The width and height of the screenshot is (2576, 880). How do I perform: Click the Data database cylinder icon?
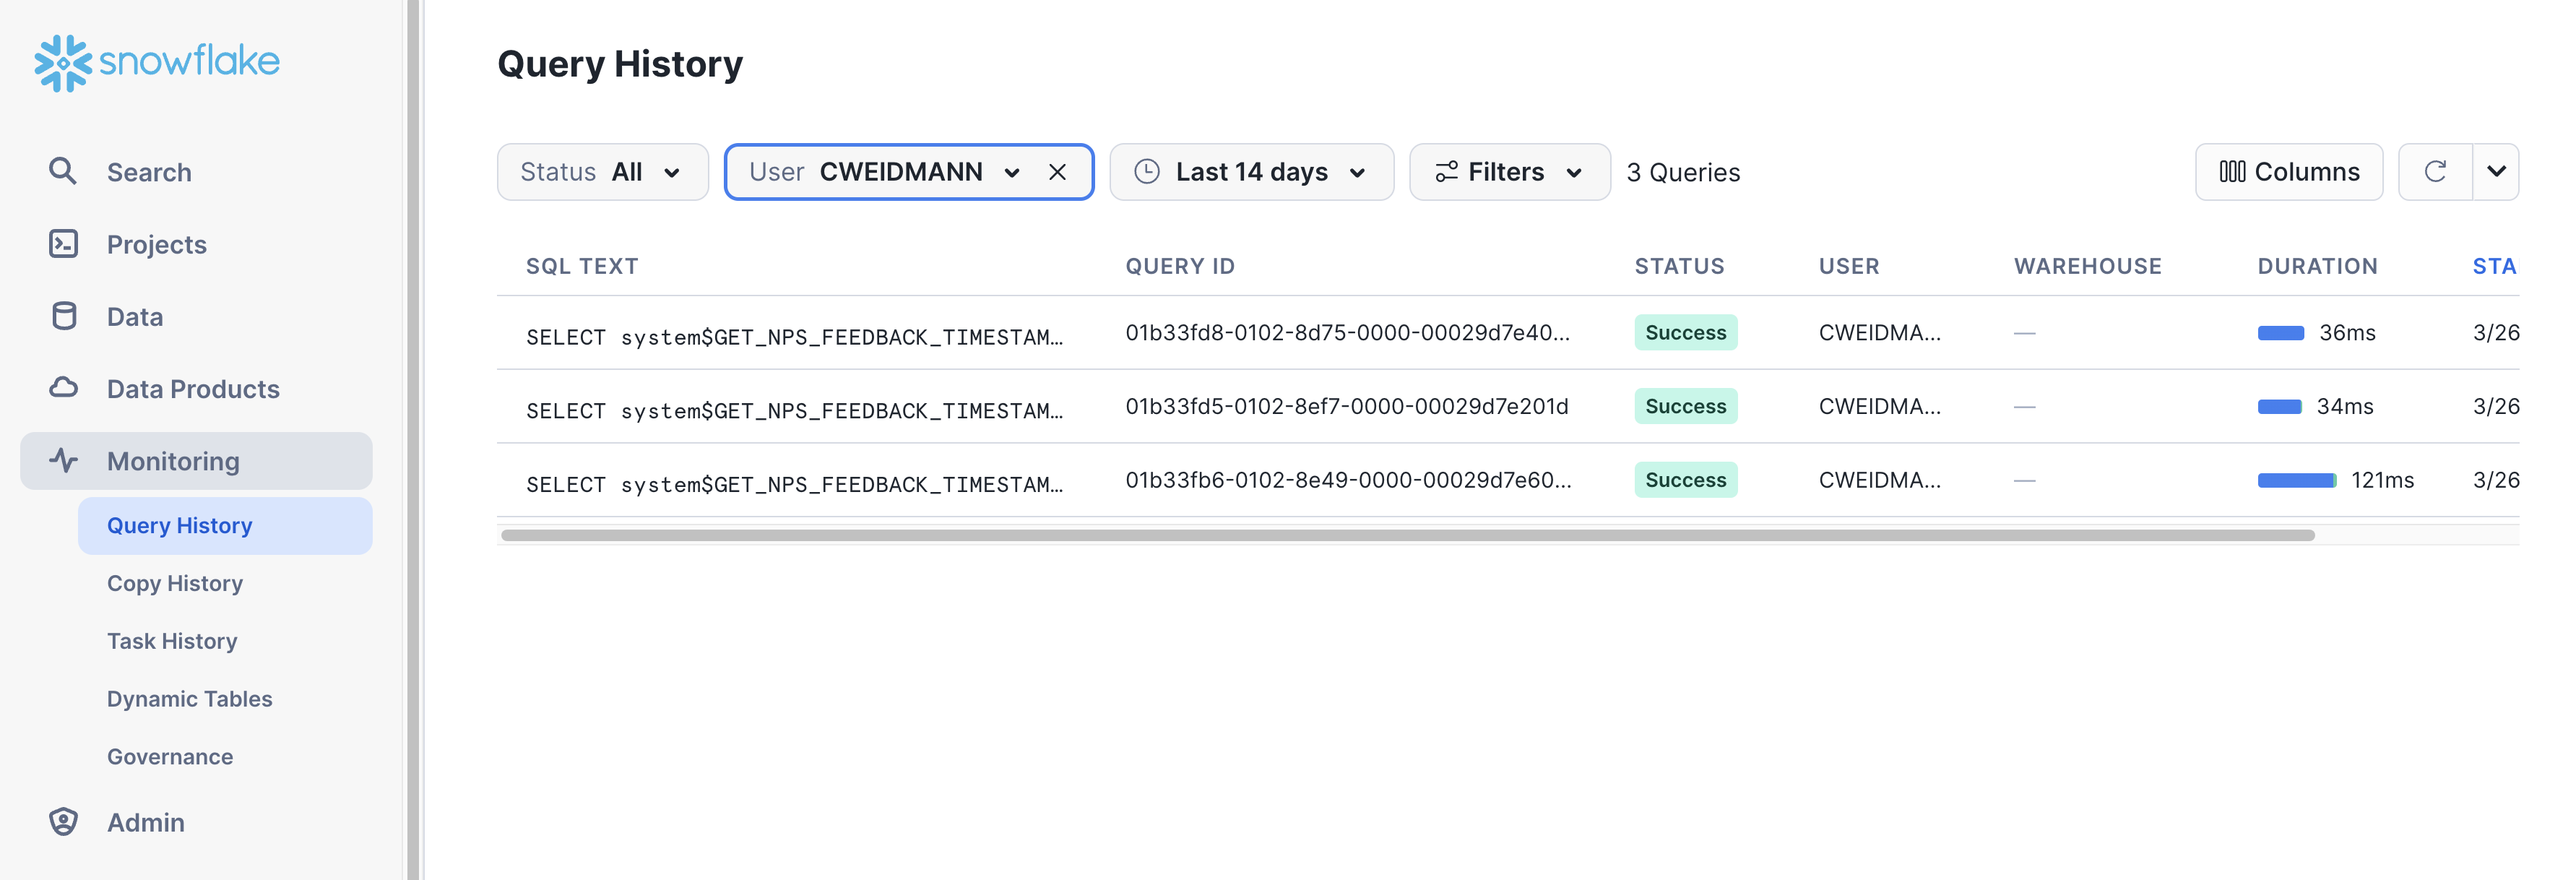pos(63,316)
